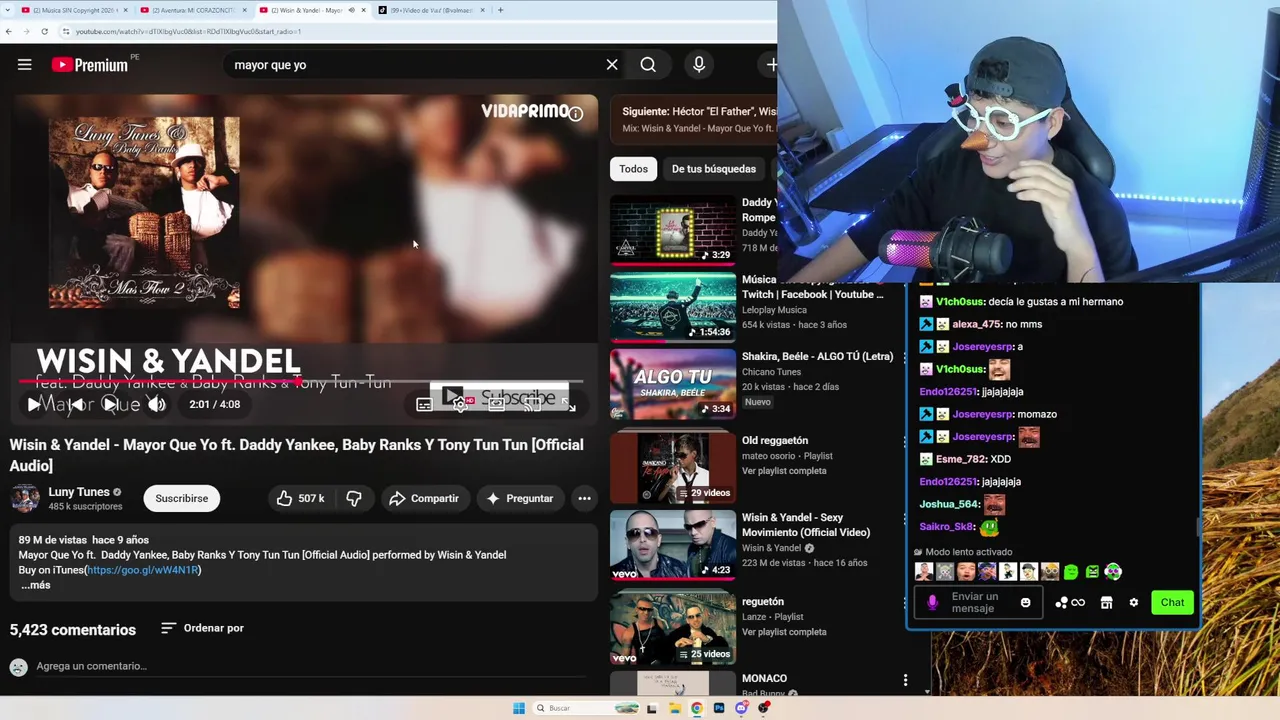Viewport: 1280px width, 720px height.
Task: Cast the video to a device
Action: 532,404
